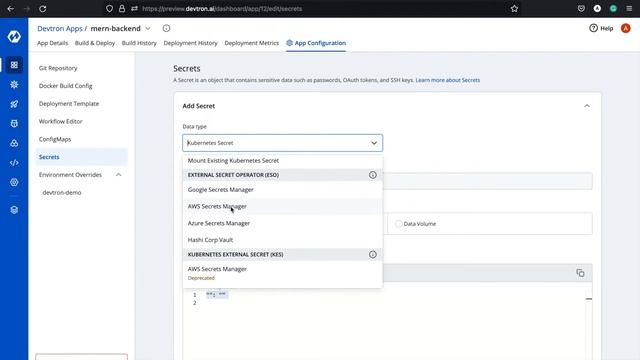Choose Azure Secrets Manager option
Viewport: 640px width, 360px height.
tap(282, 223)
